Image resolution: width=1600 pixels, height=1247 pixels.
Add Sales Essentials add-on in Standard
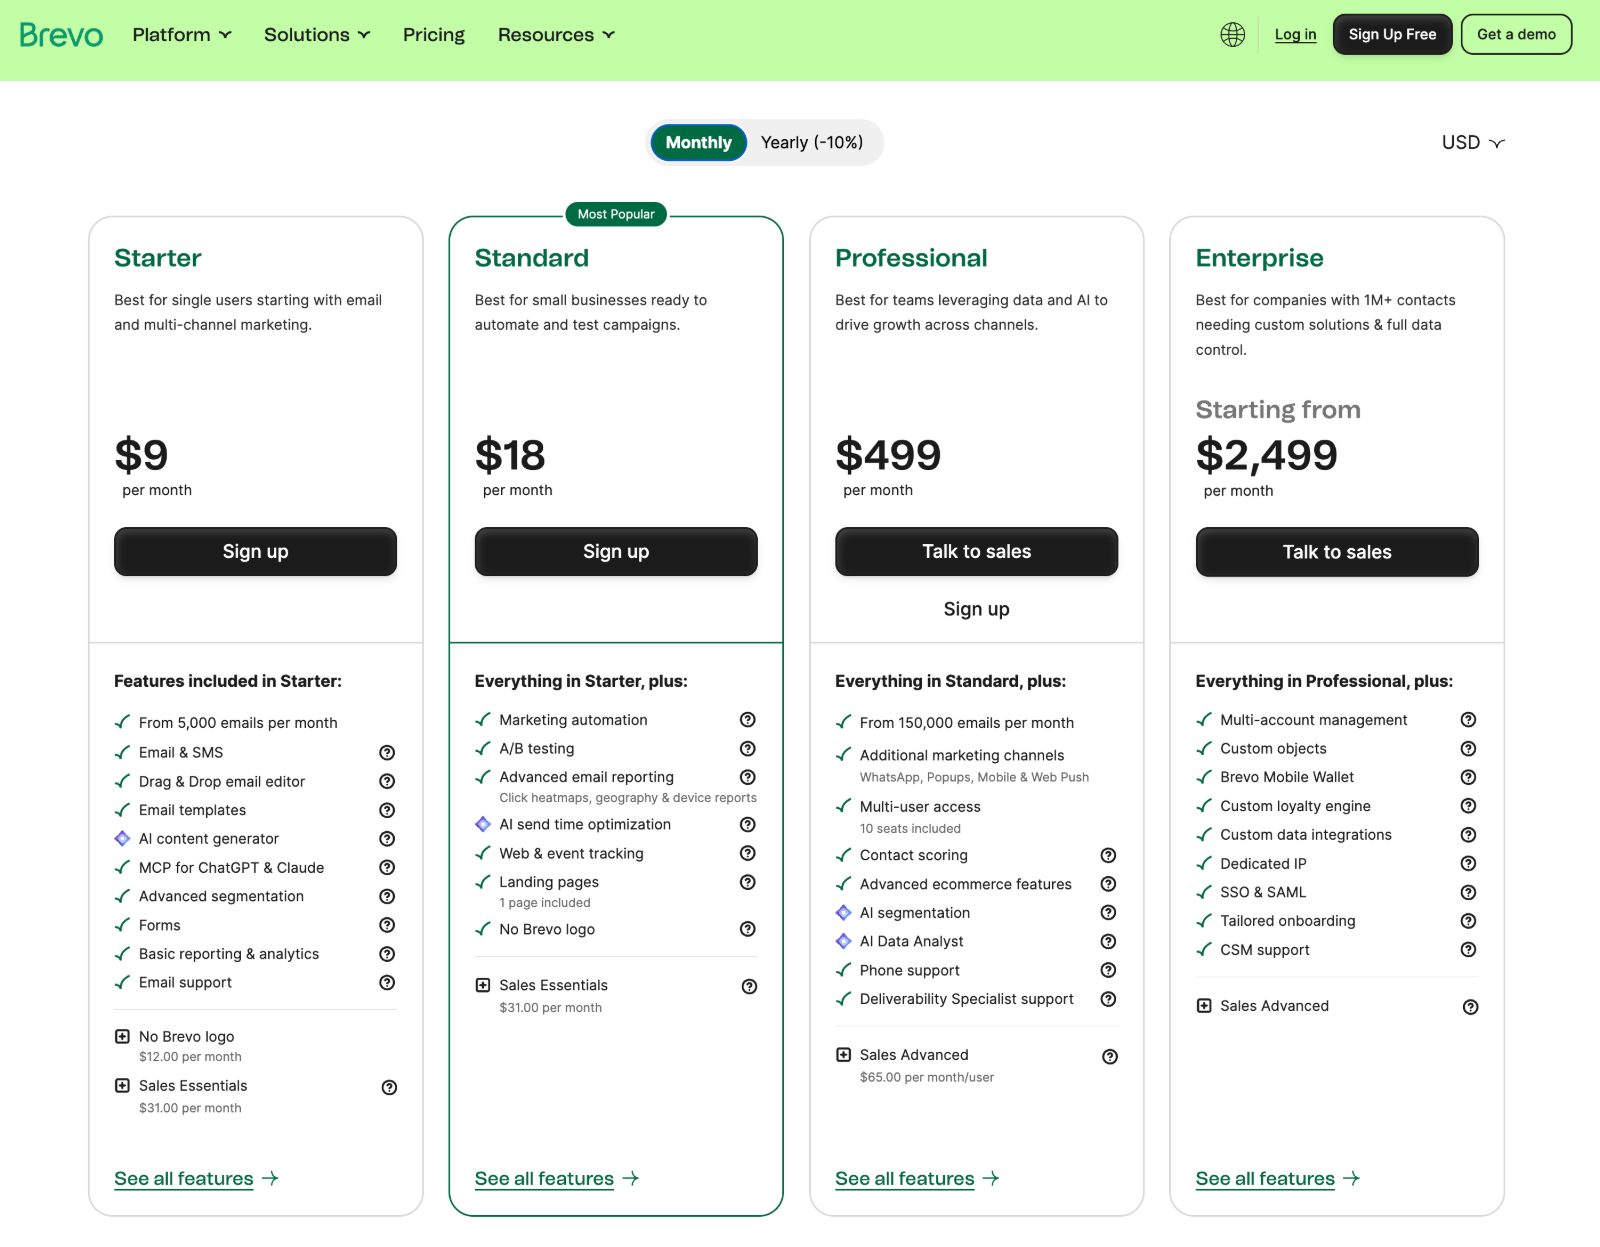tap(483, 986)
